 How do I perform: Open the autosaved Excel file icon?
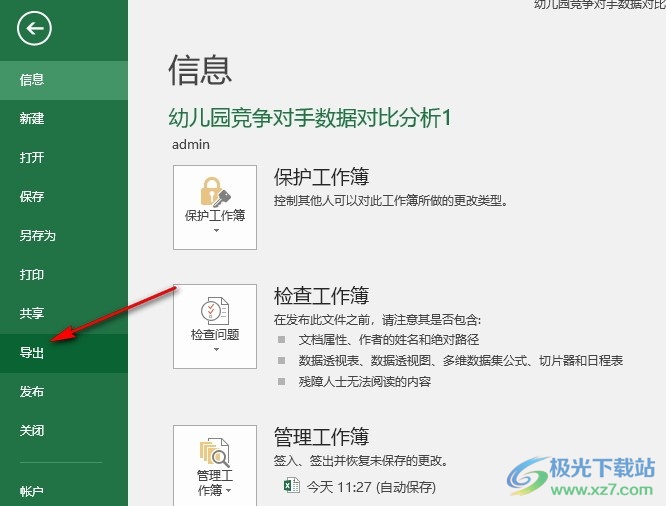[x=292, y=486]
